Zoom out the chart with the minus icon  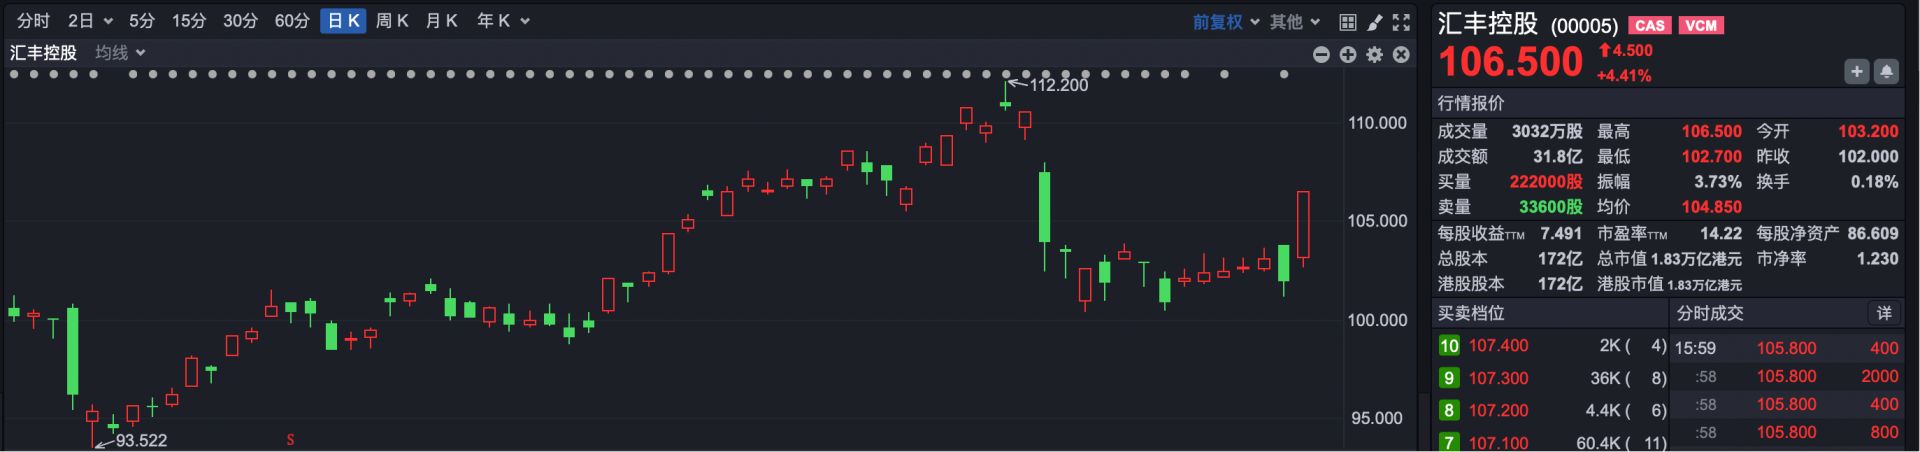[x=1321, y=54]
